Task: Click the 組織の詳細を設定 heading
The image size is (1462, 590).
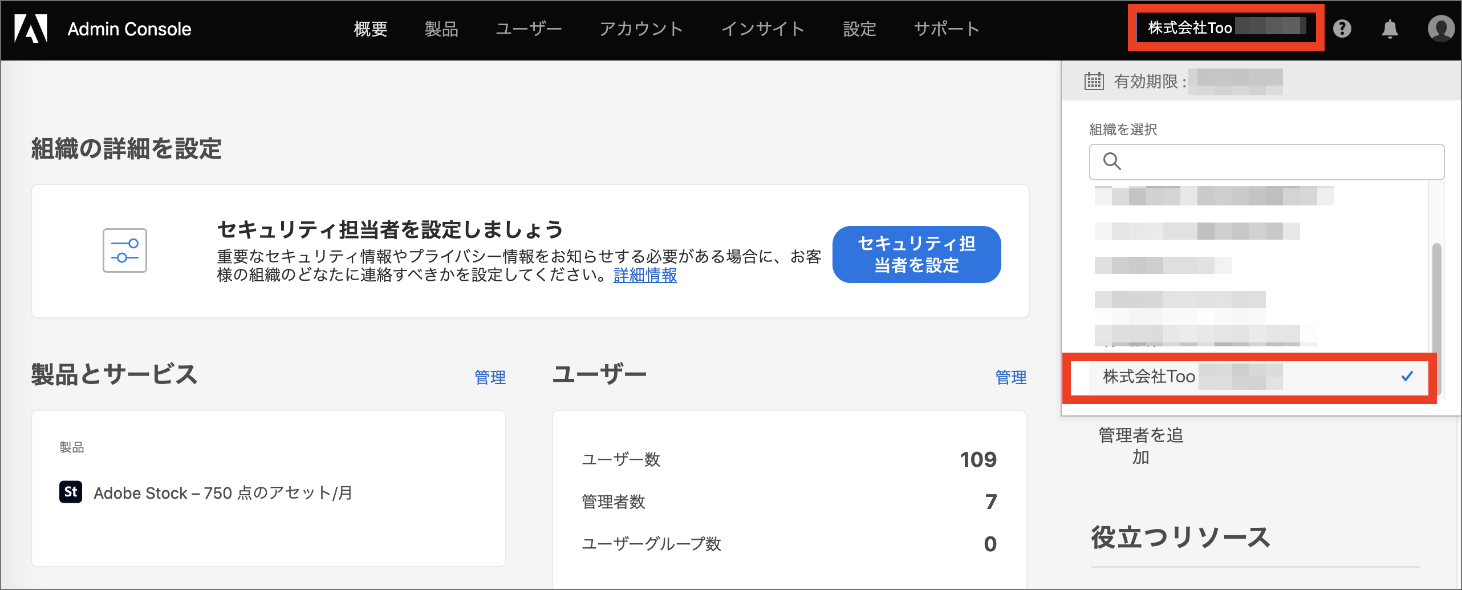Action: (127, 149)
